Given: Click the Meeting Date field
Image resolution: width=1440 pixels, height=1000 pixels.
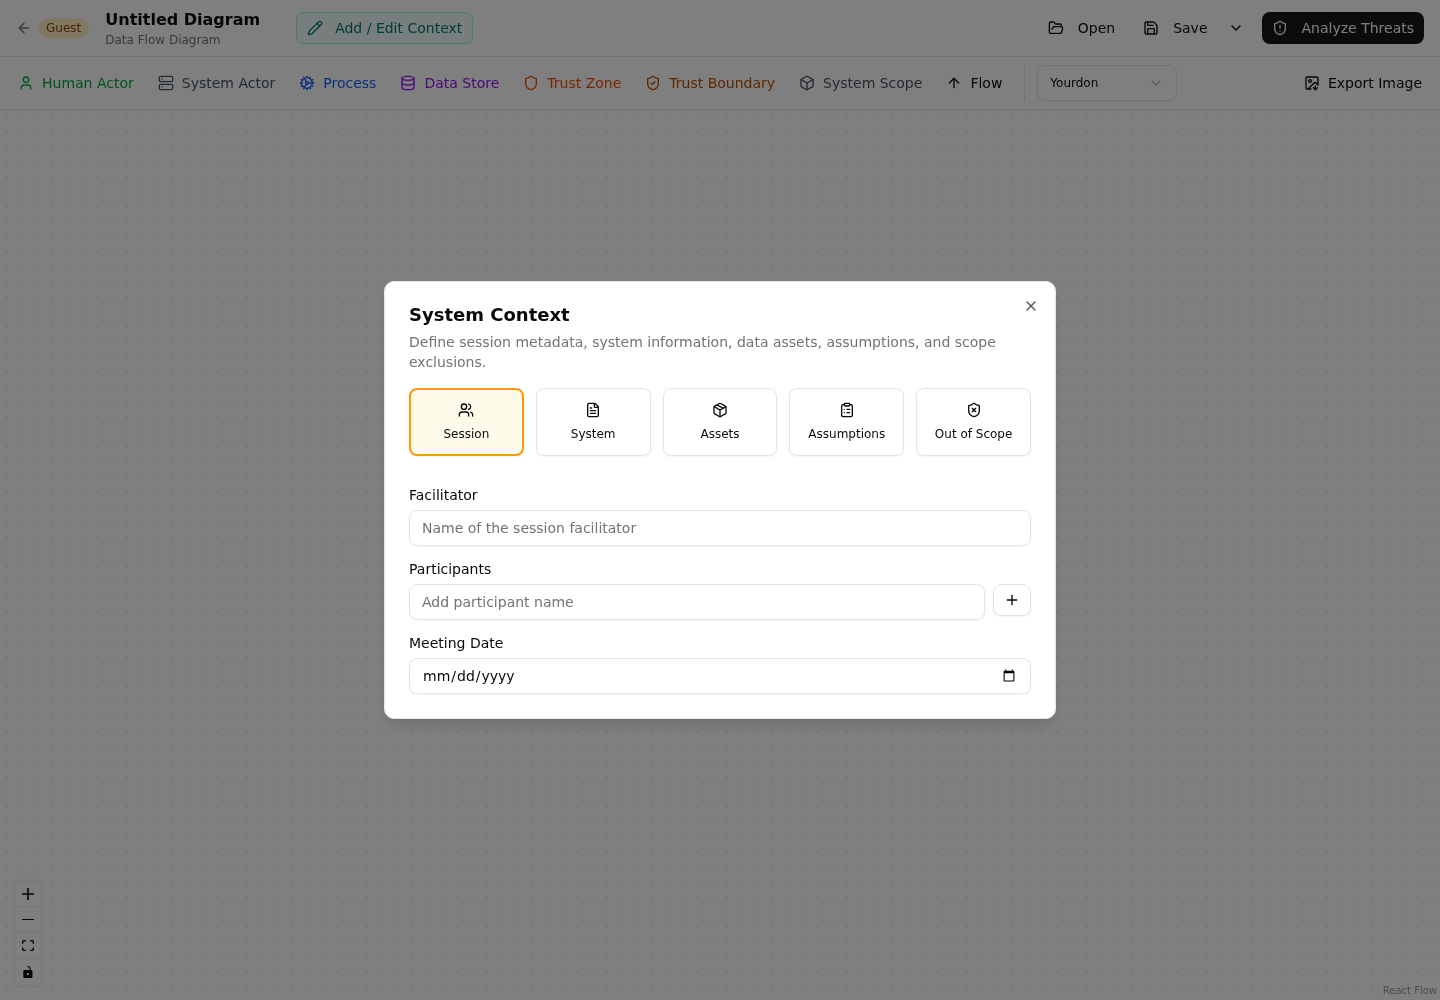Looking at the screenshot, I should pos(720,676).
